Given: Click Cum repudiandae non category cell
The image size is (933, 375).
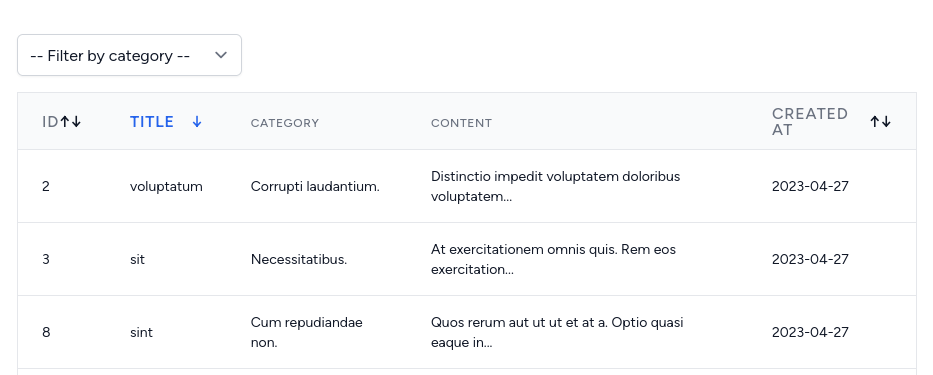Looking at the screenshot, I should pyautogui.click(x=306, y=332).
